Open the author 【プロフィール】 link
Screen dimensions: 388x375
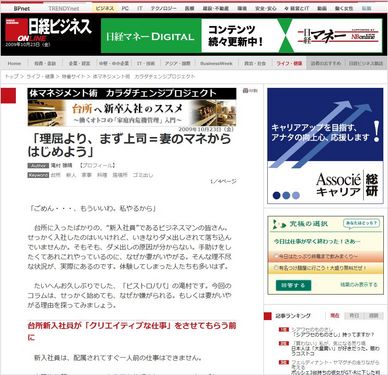(x=97, y=166)
